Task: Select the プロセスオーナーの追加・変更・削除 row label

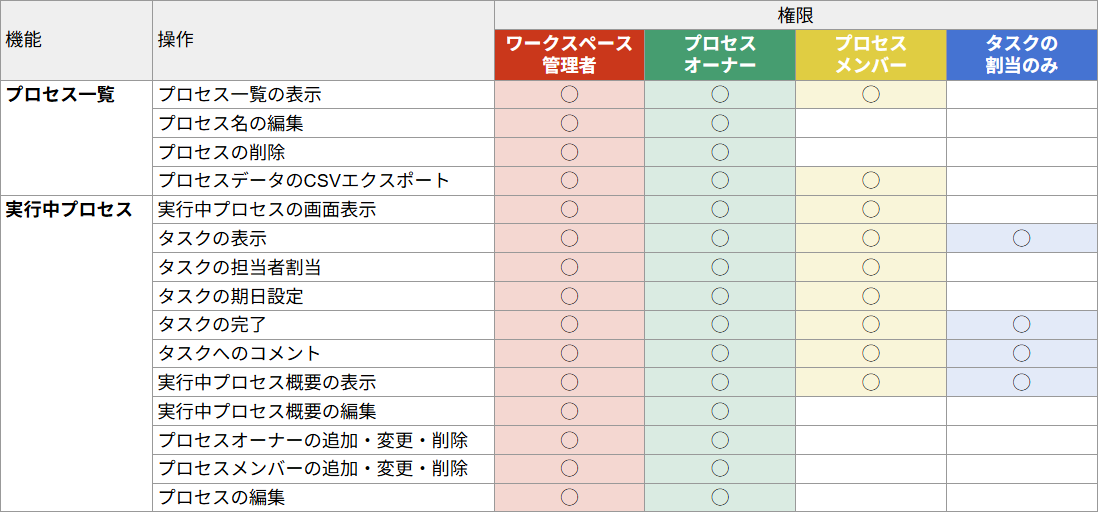Action: 313,440
